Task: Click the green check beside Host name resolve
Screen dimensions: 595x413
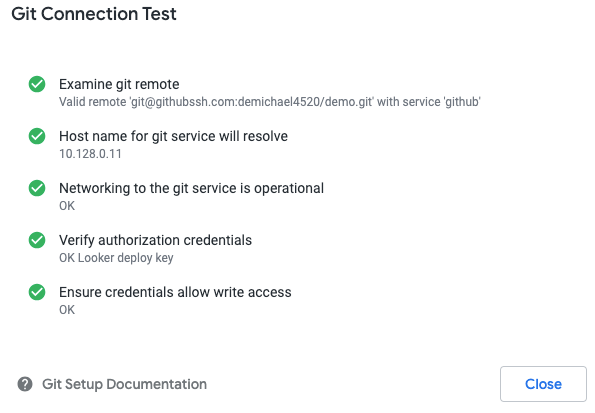Action: 37,136
